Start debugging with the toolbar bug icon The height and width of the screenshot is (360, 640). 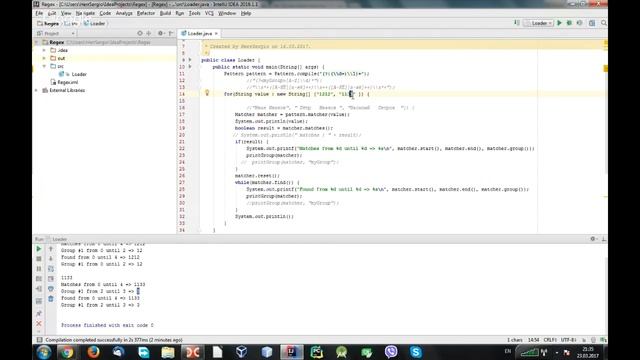point(569,23)
